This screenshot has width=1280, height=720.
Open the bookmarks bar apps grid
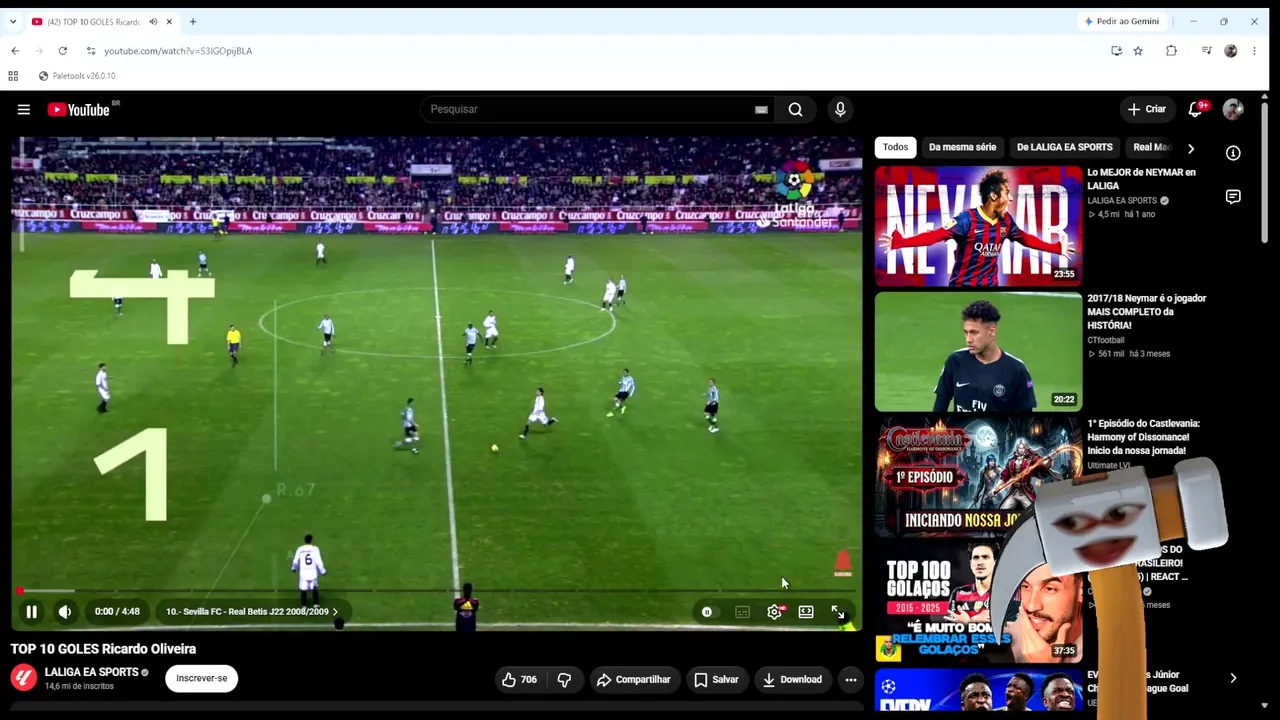pos(13,76)
